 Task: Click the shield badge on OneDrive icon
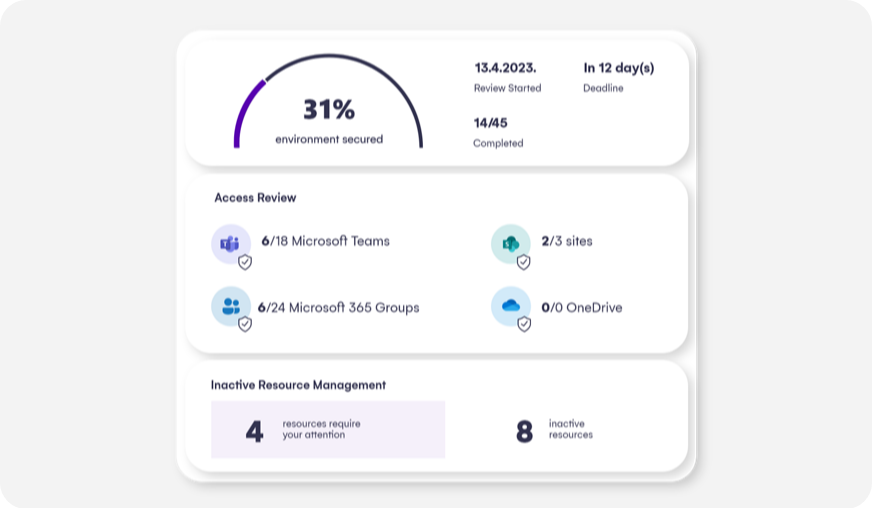[x=524, y=324]
